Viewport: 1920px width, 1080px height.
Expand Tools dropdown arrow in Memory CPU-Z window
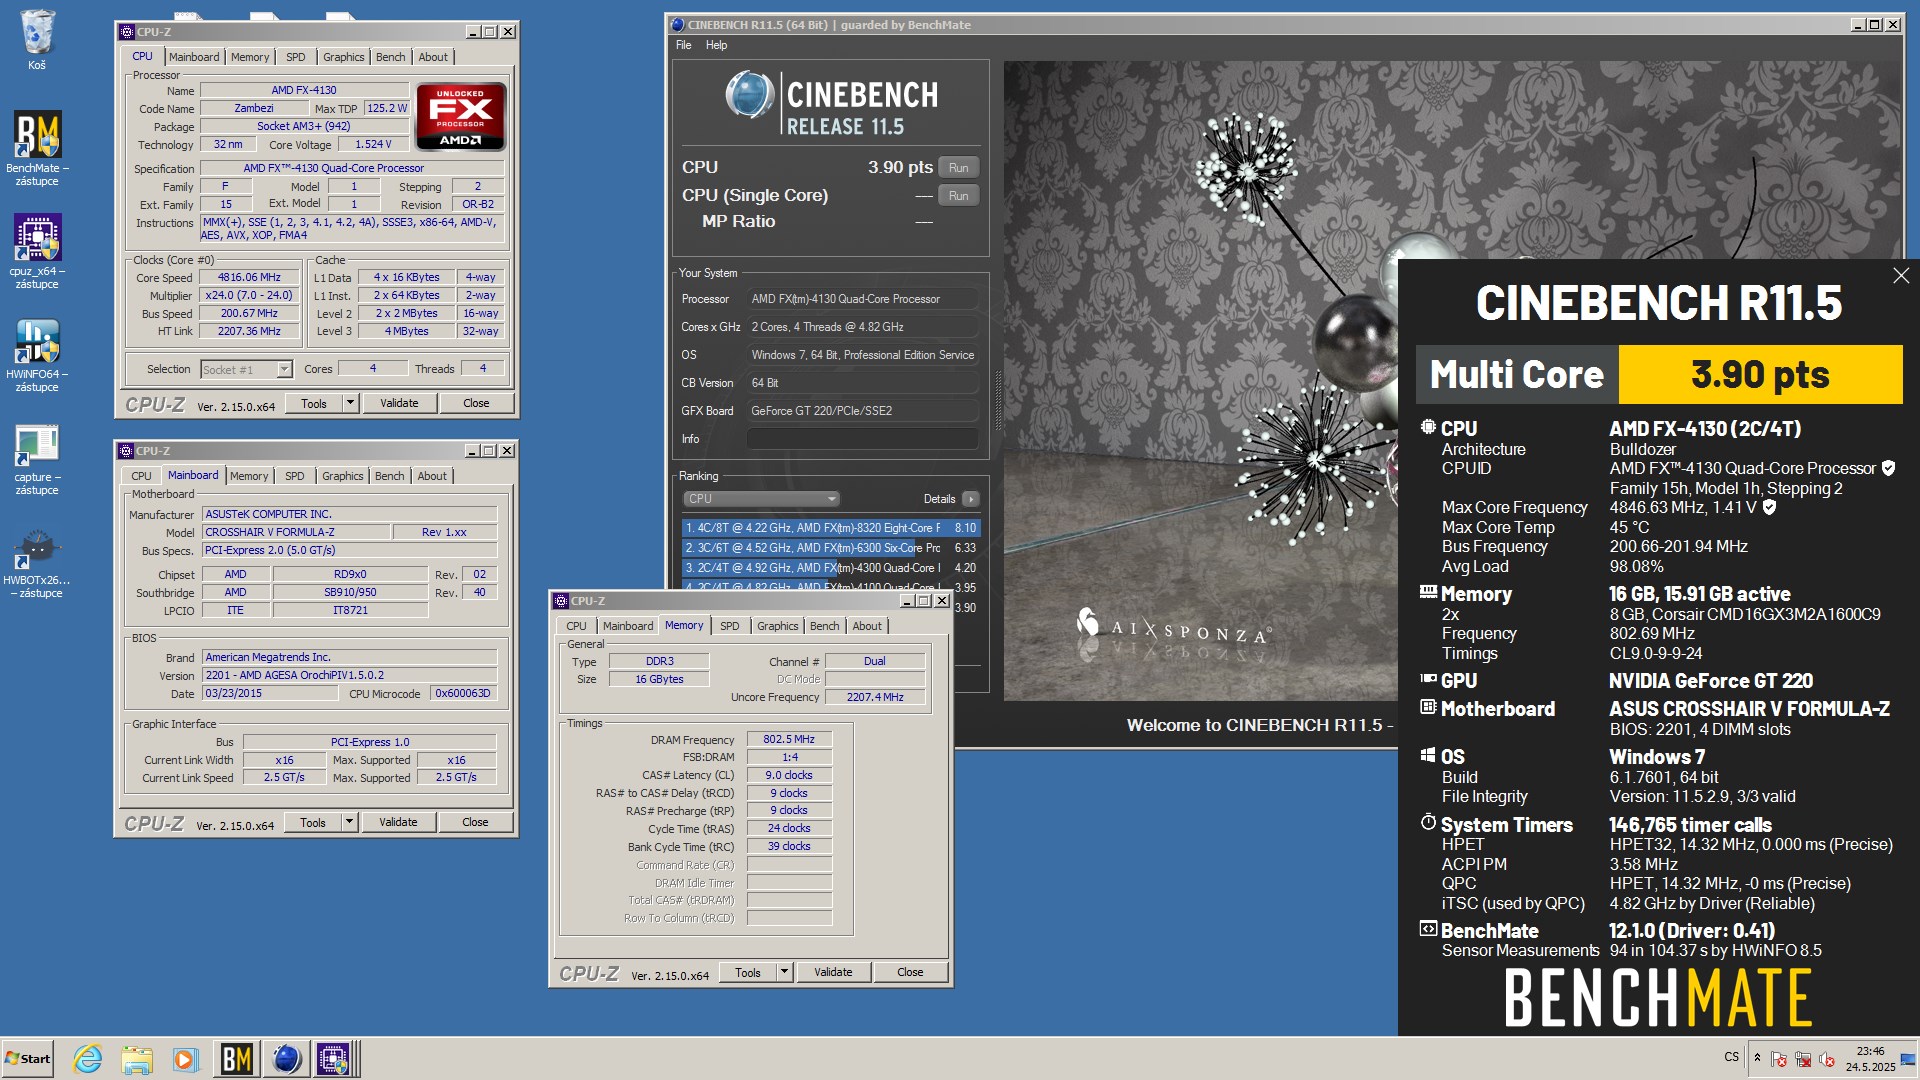pos(784,972)
